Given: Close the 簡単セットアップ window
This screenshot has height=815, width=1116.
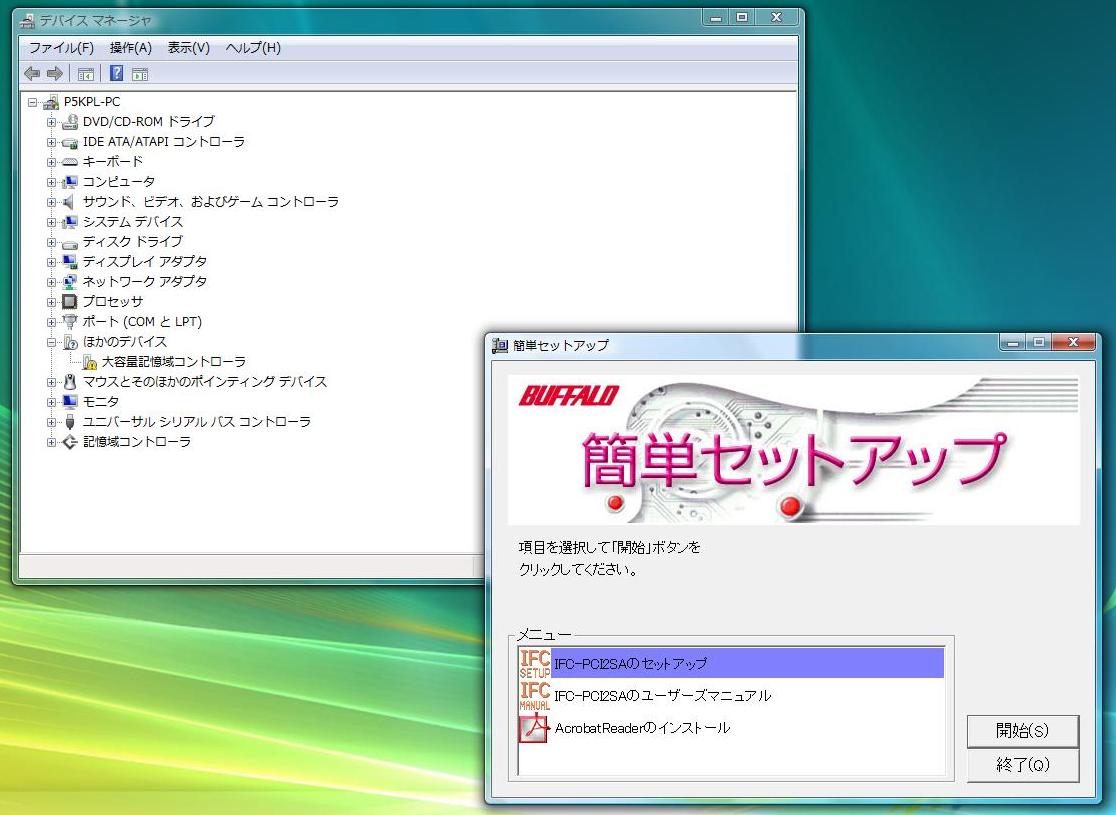Looking at the screenshot, I should tap(1074, 342).
